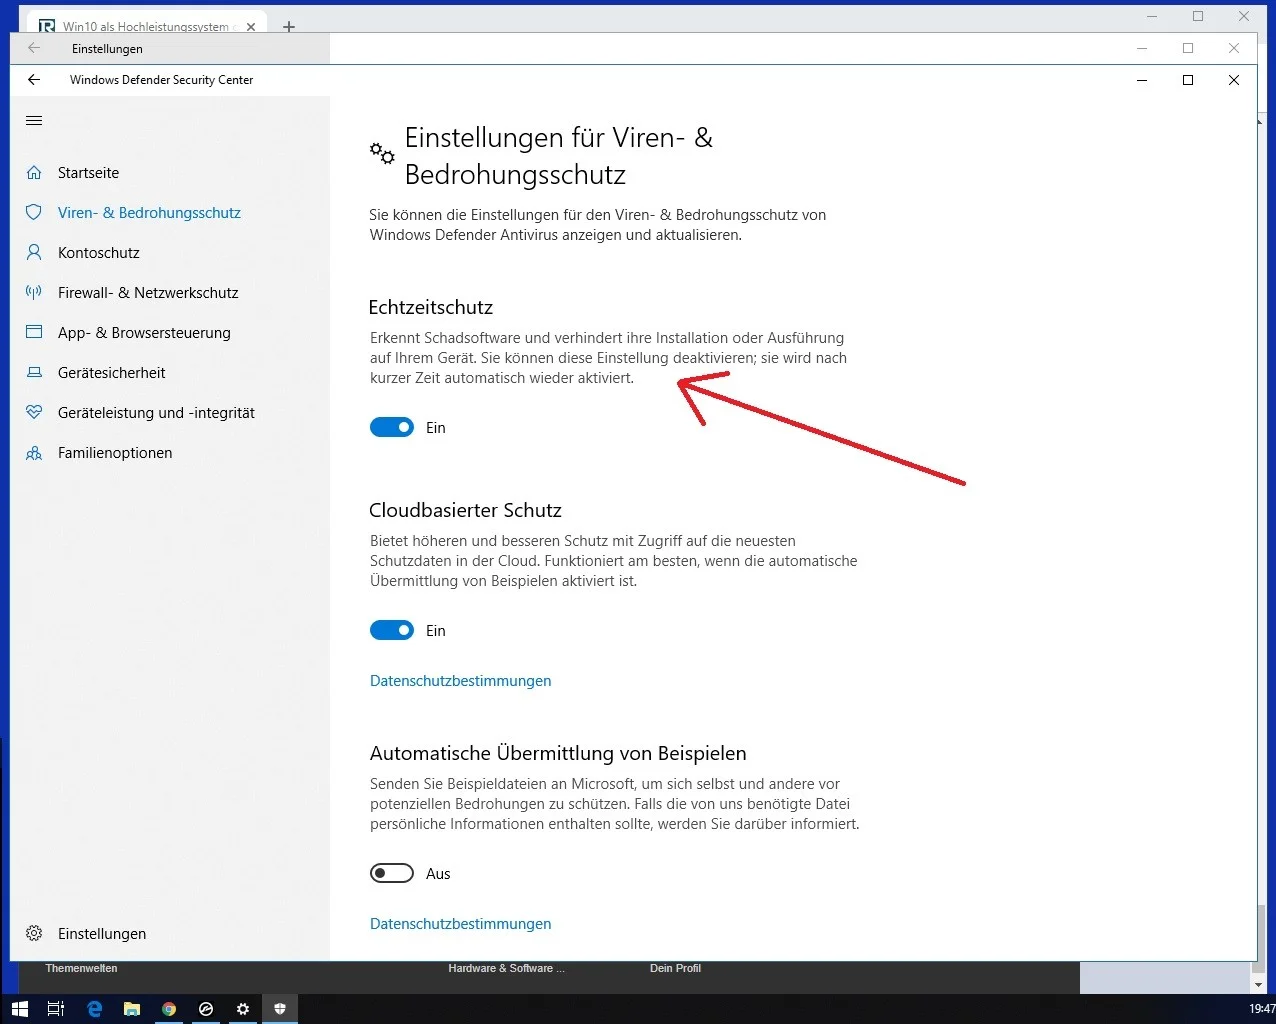Open the Windows Start menu

(x=19, y=1009)
